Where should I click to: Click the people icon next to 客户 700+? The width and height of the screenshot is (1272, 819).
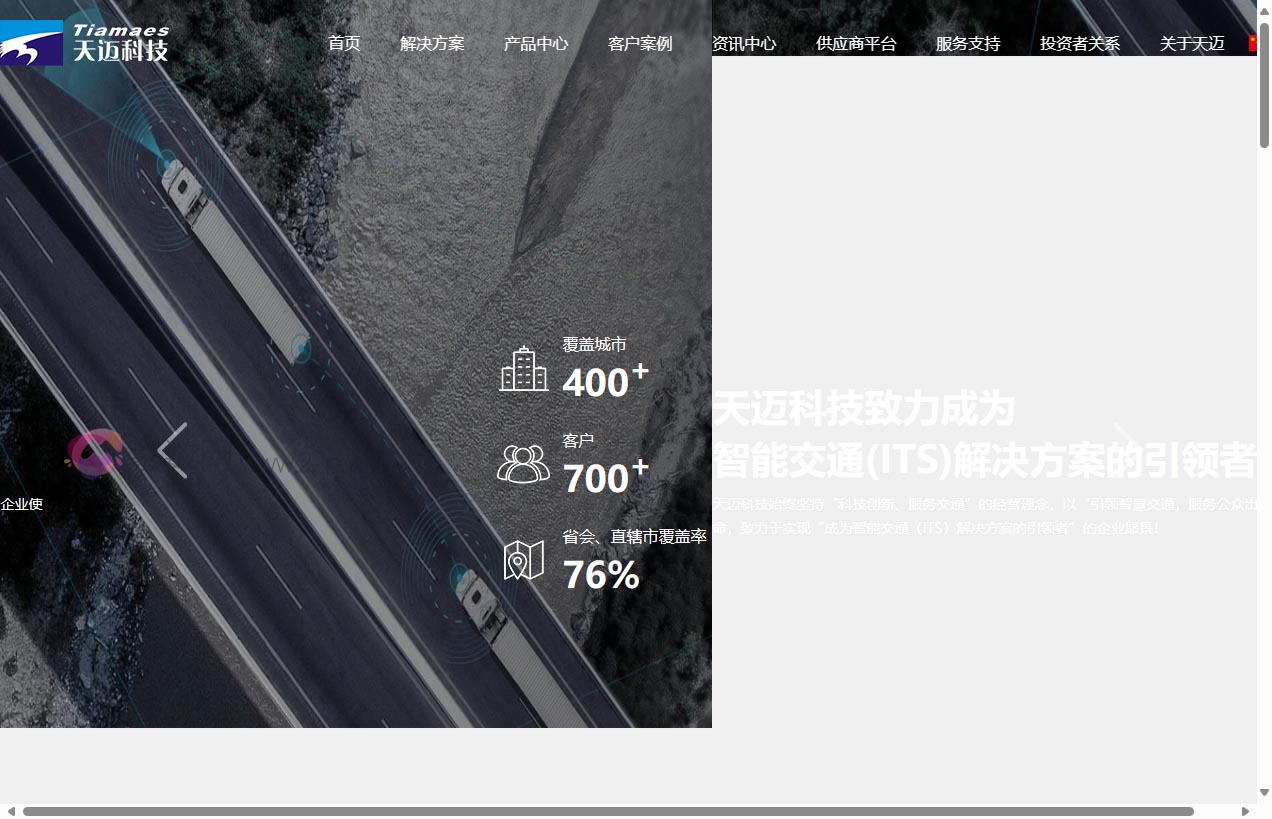[x=524, y=462]
